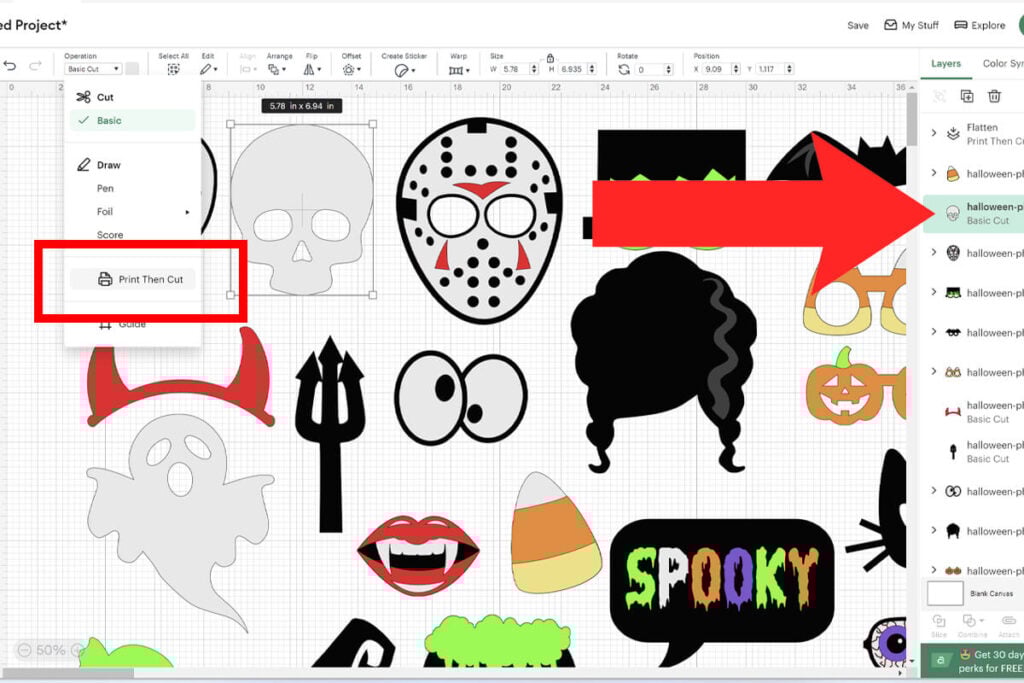Click the Select All icon
The image size is (1024, 683).
tap(173, 70)
